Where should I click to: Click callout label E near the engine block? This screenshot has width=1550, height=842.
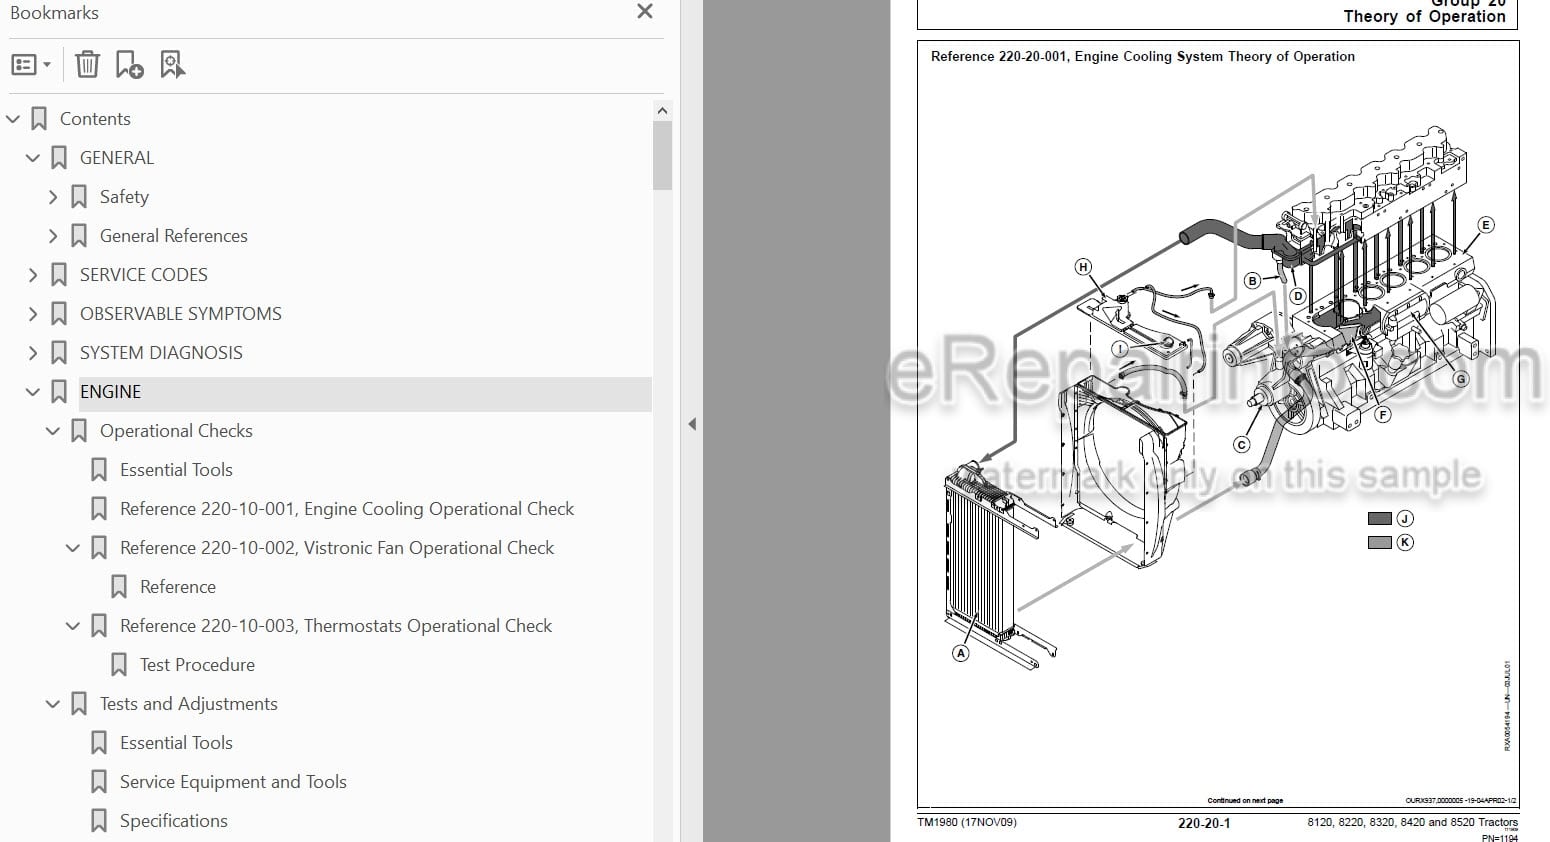(1486, 225)
